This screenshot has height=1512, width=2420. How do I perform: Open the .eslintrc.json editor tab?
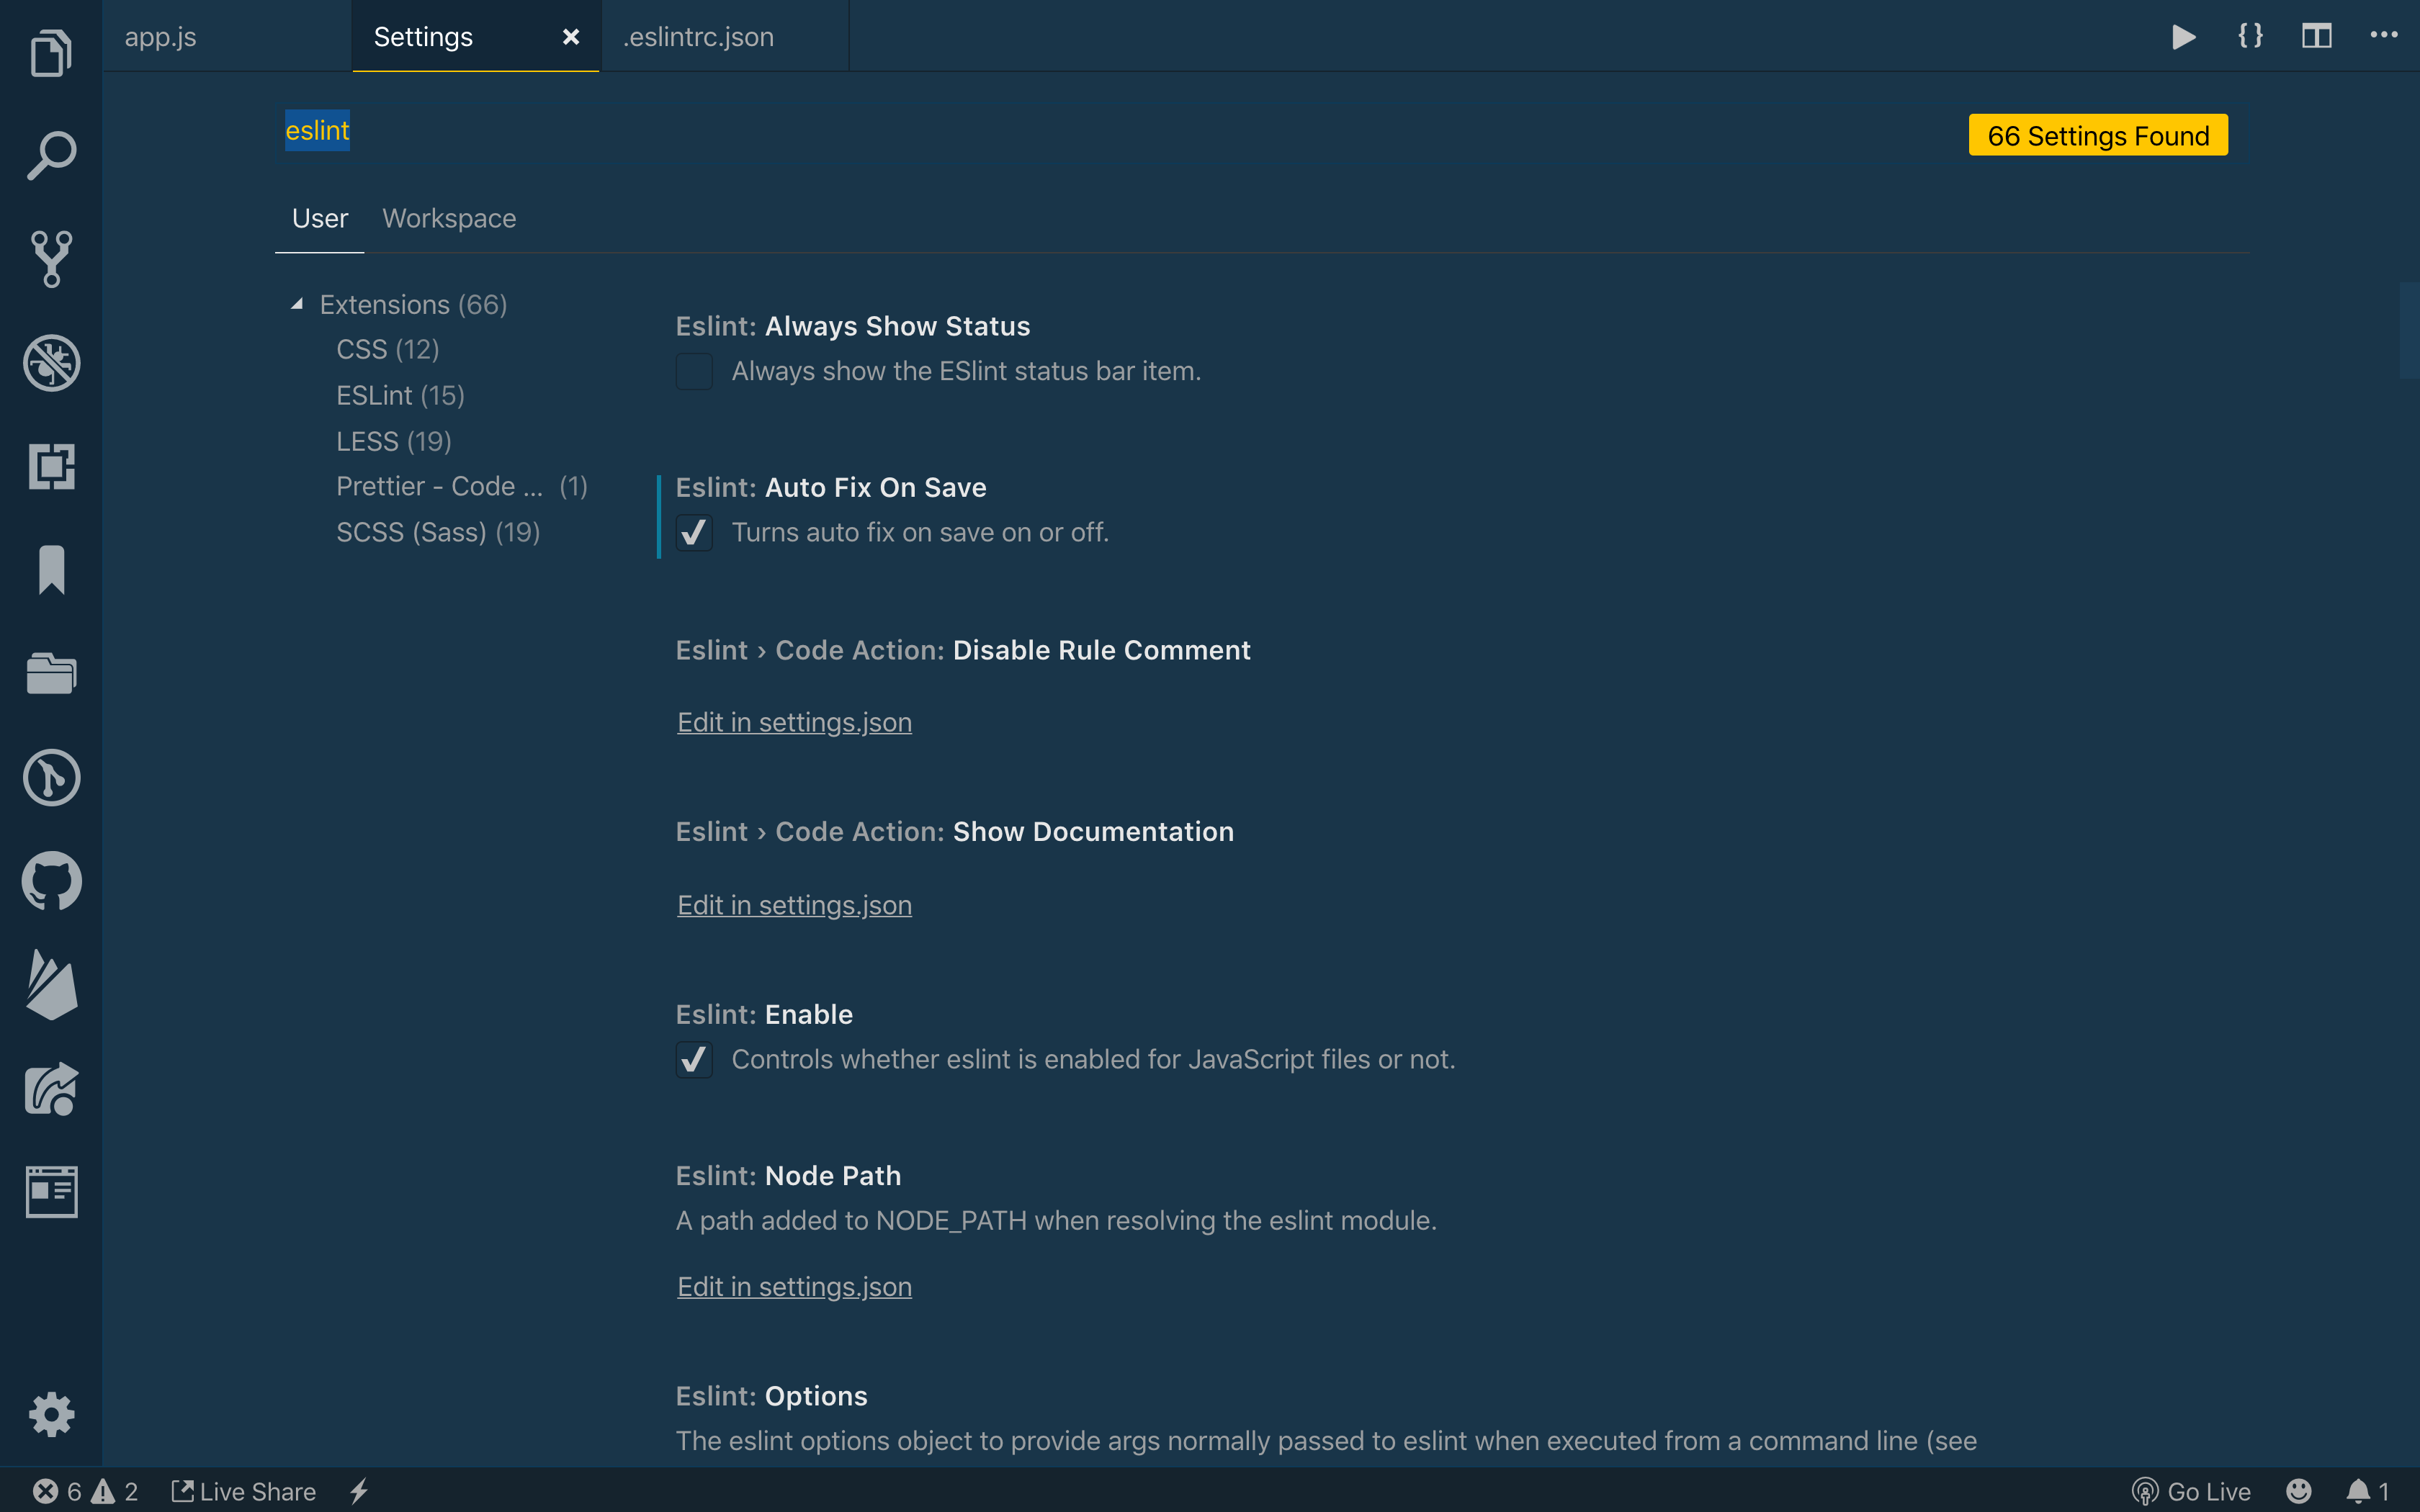pos(698,37)
